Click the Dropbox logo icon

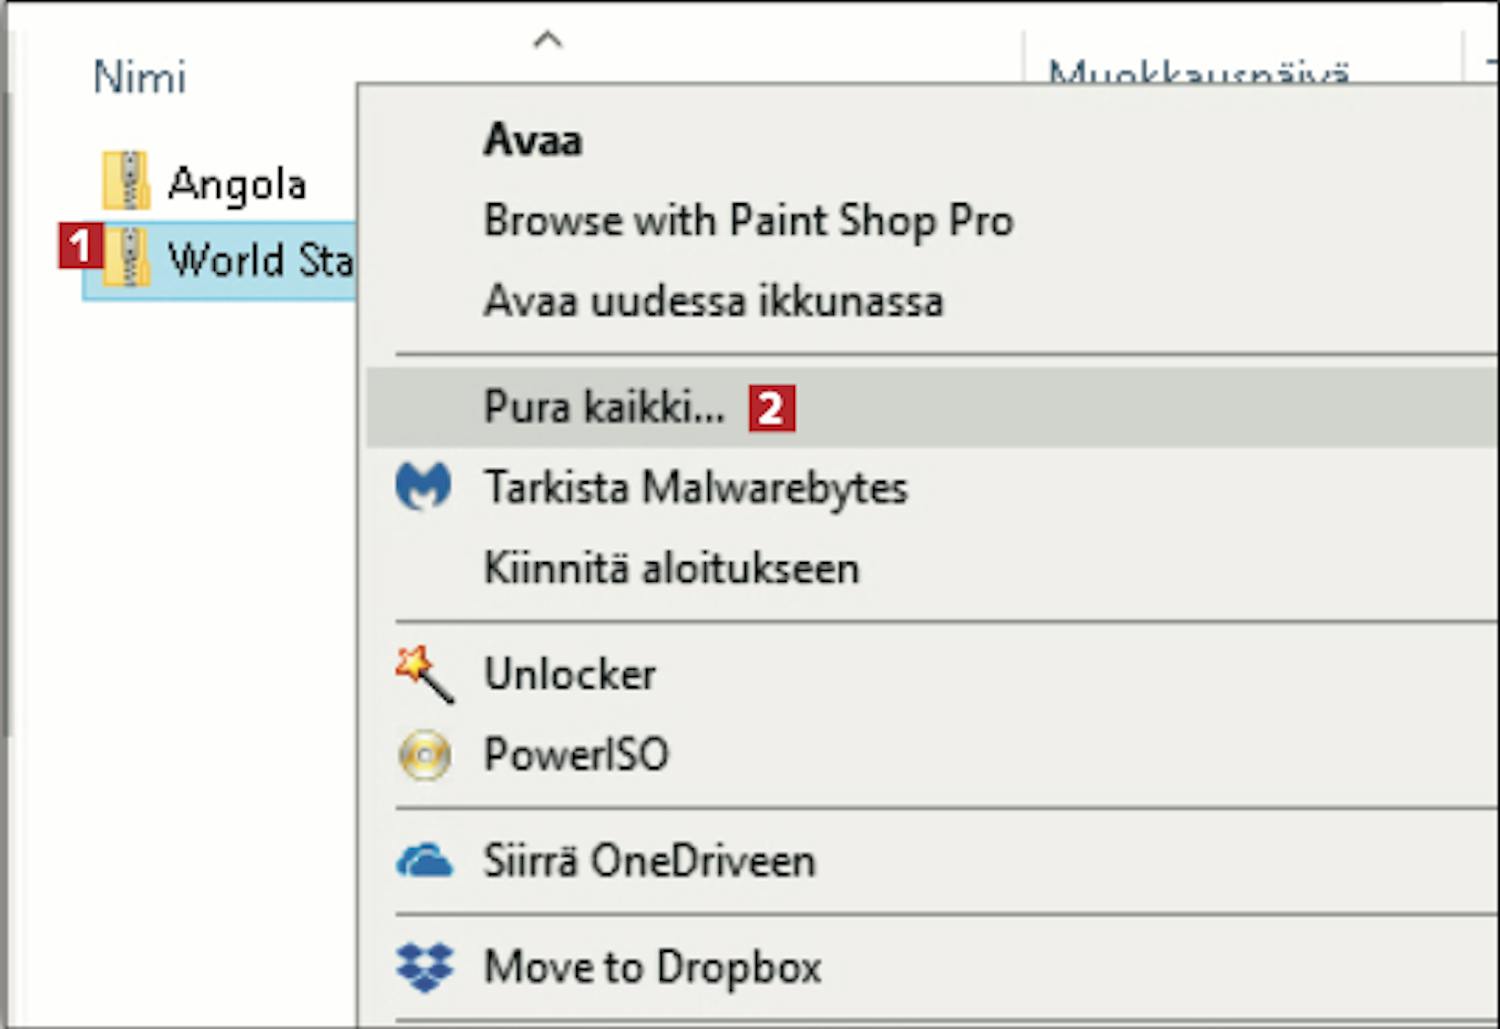tap(425, 967)
